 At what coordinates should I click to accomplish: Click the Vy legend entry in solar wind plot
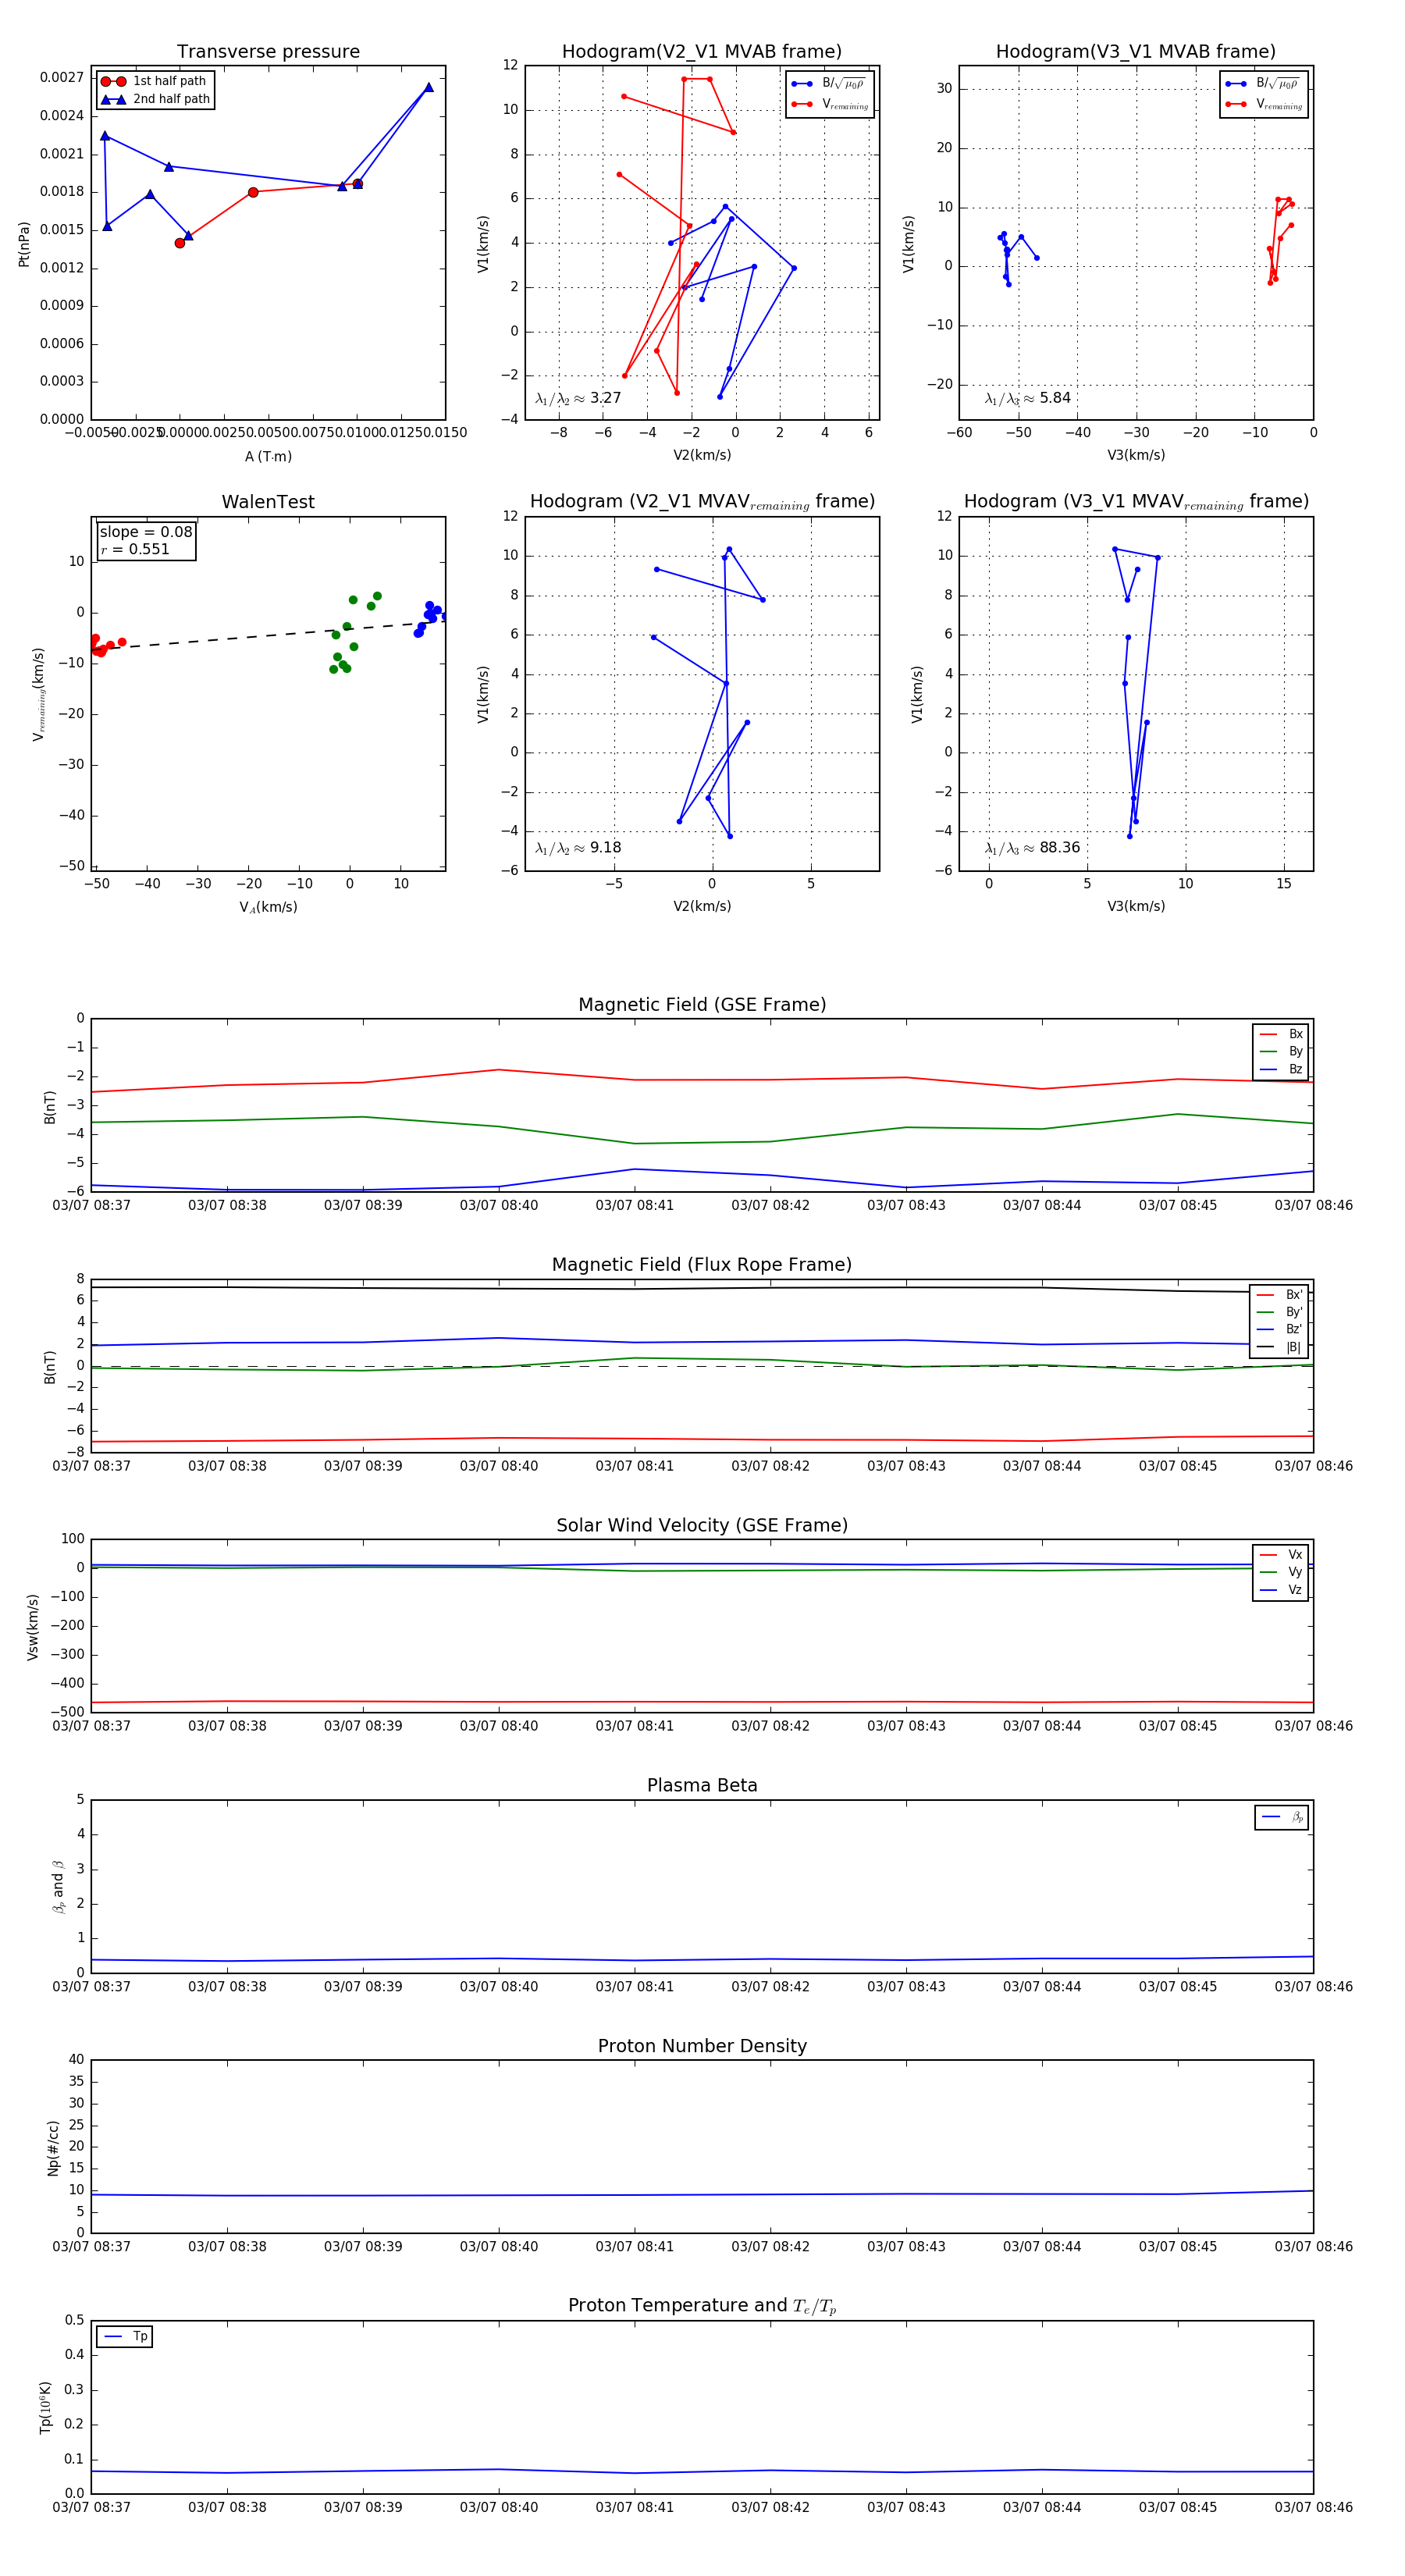(1281, 1573)
